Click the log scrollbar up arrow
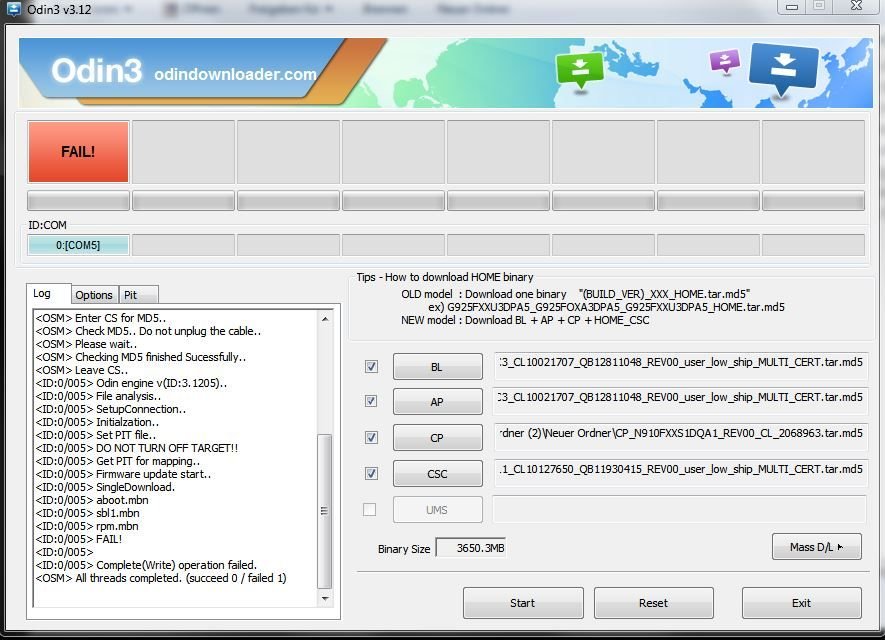The height and width of the screenshot is (640, 885). (325, 319)
